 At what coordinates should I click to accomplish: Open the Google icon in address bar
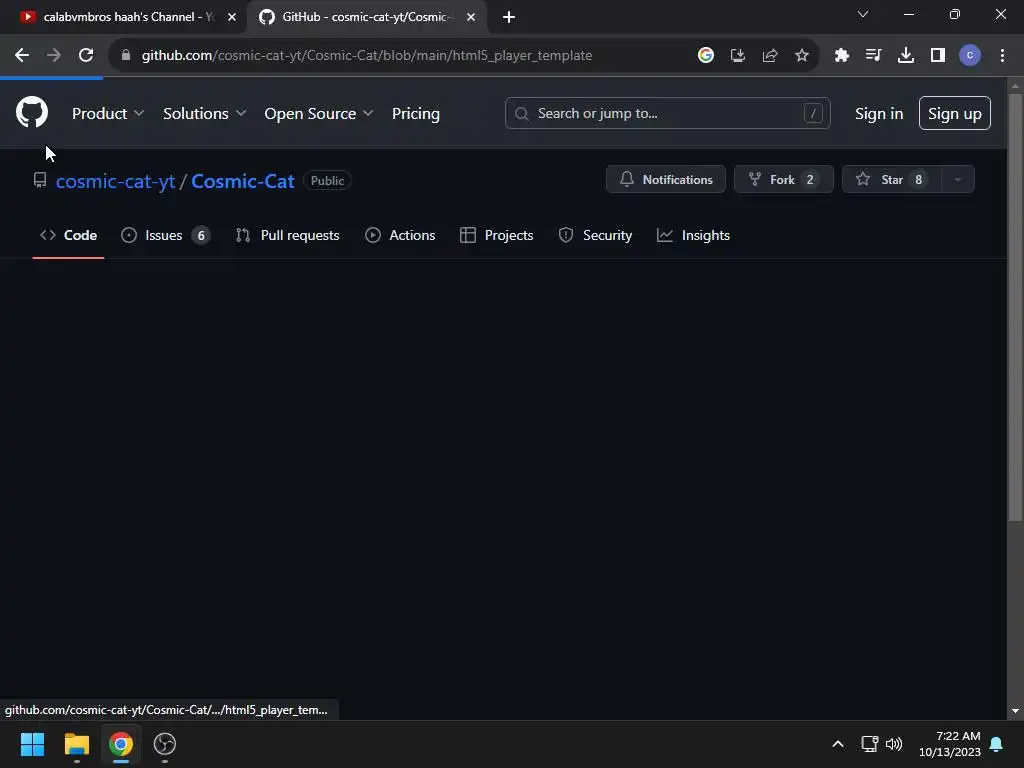(705, 56)
